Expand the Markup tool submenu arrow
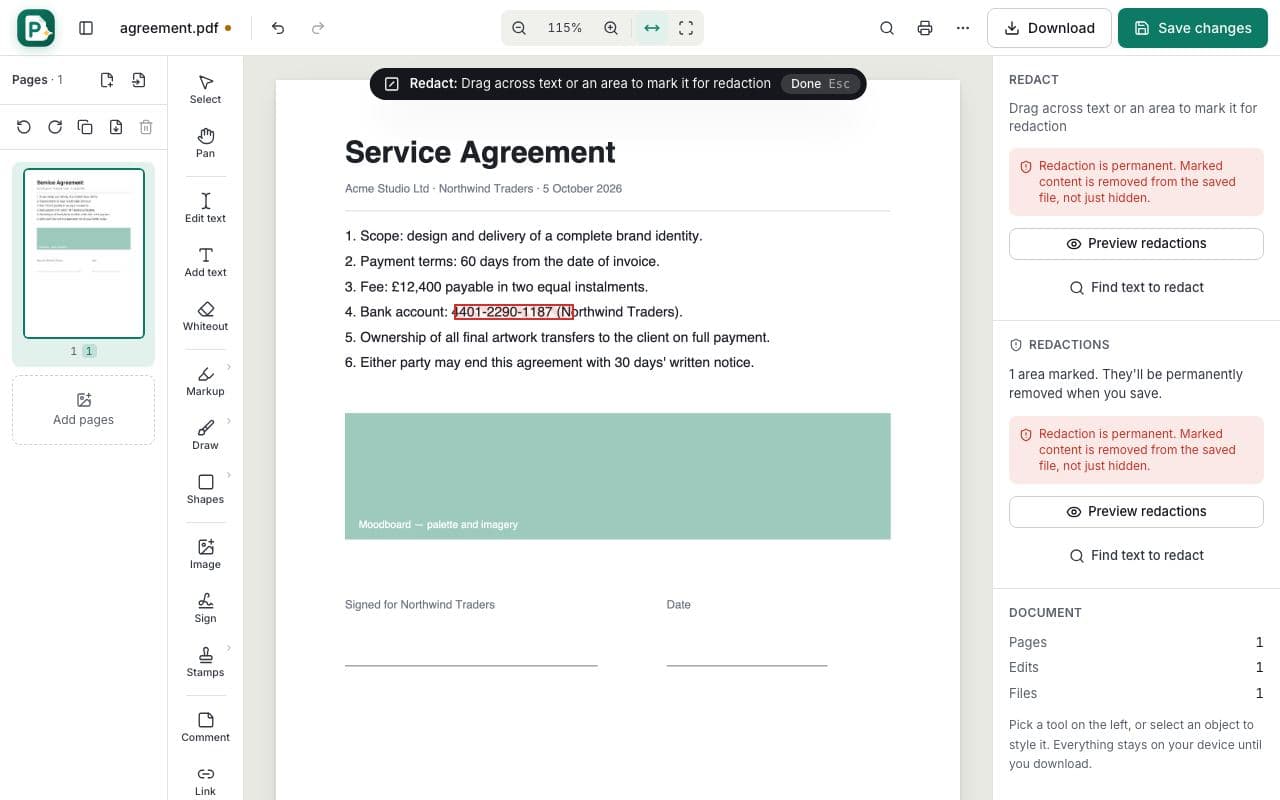The height and width of the screenshot is (800, 1280). point(229,367)
